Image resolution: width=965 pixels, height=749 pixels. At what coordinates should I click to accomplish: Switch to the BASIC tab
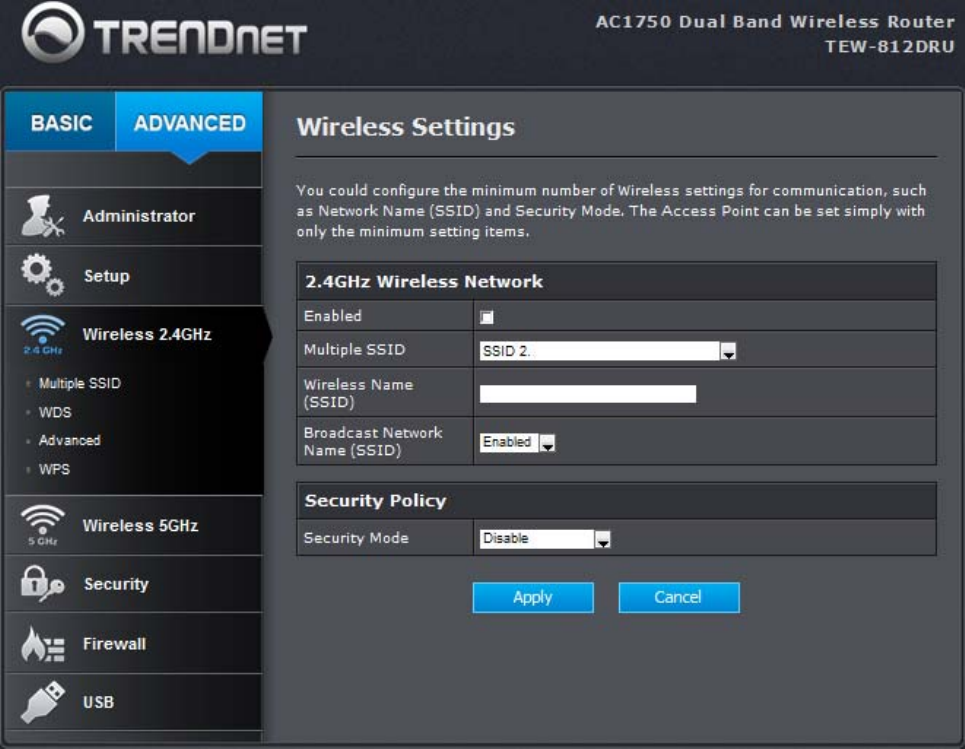point(60,122)
